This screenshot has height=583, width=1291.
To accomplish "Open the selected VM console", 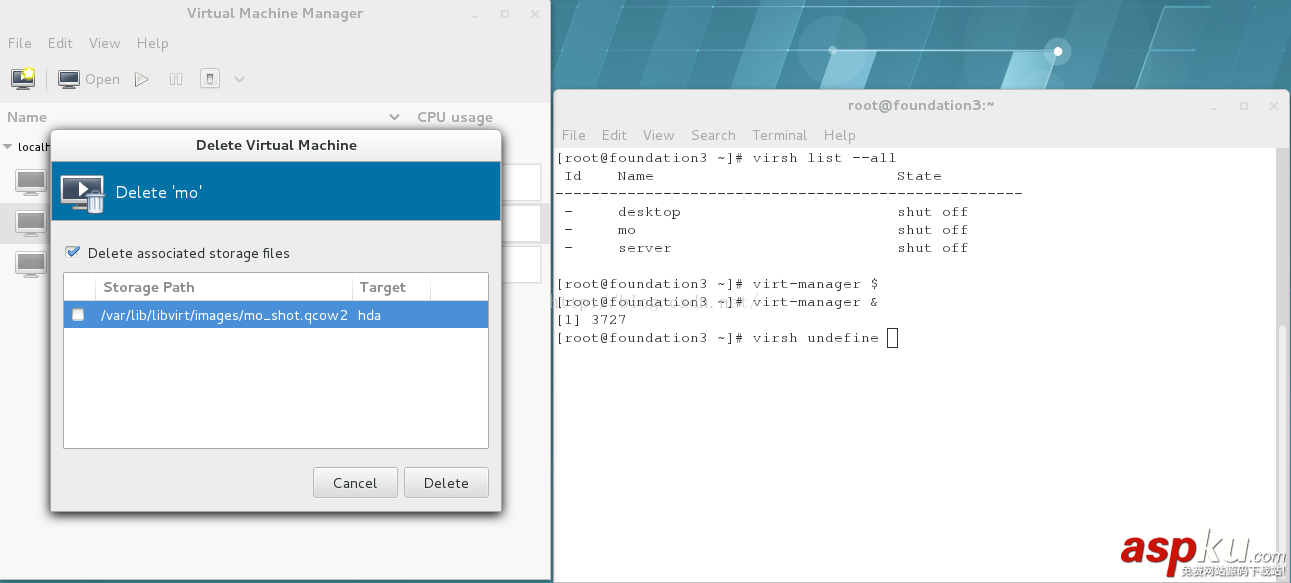I will (89, 79).
